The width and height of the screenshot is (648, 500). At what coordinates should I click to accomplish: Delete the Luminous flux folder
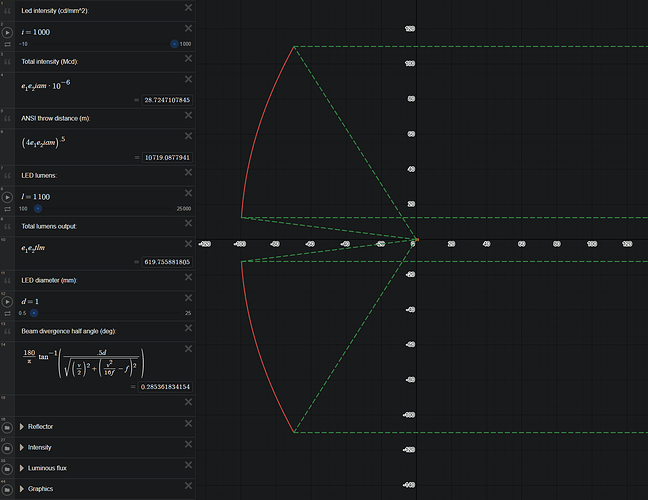point(188,465)
